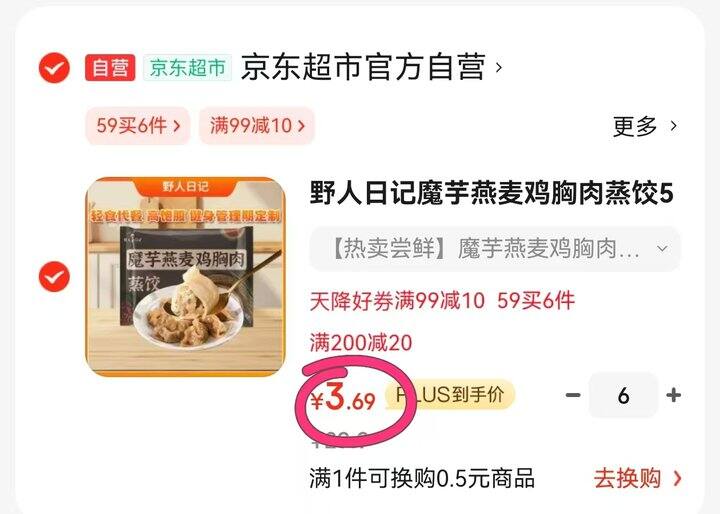
Task: Expand the 热卖尝鲜 specification dropdown
Action: click(x=495, y=249)
